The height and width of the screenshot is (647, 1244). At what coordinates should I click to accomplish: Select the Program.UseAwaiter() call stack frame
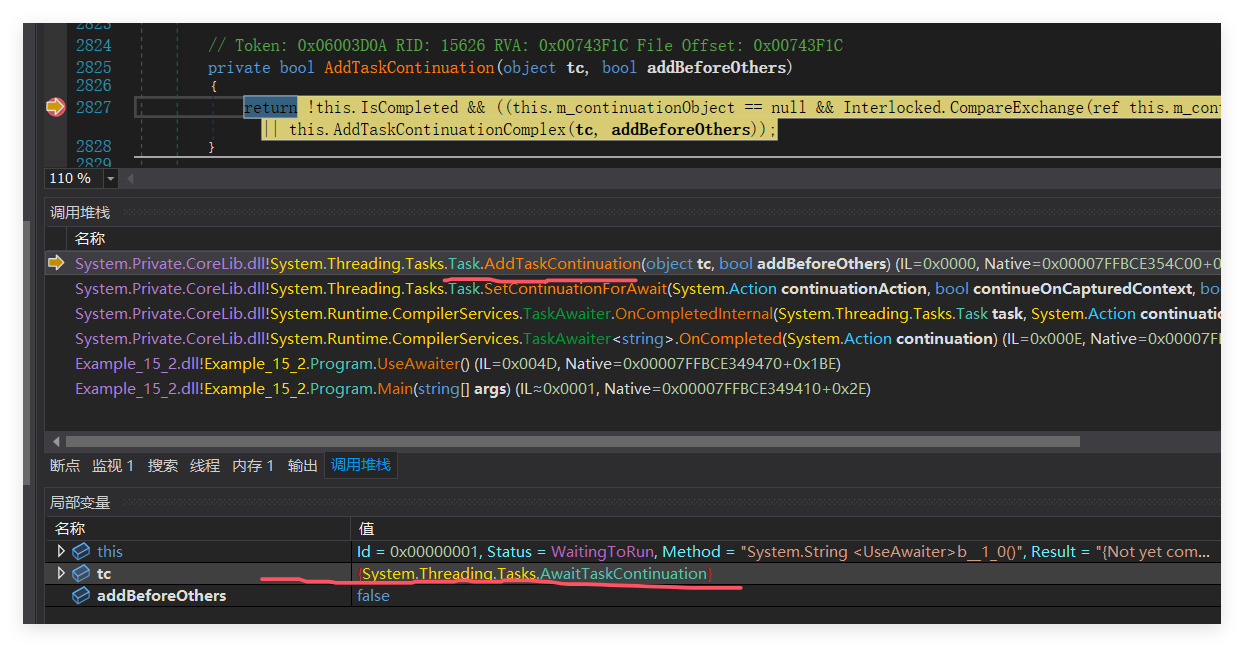(458, 364)
